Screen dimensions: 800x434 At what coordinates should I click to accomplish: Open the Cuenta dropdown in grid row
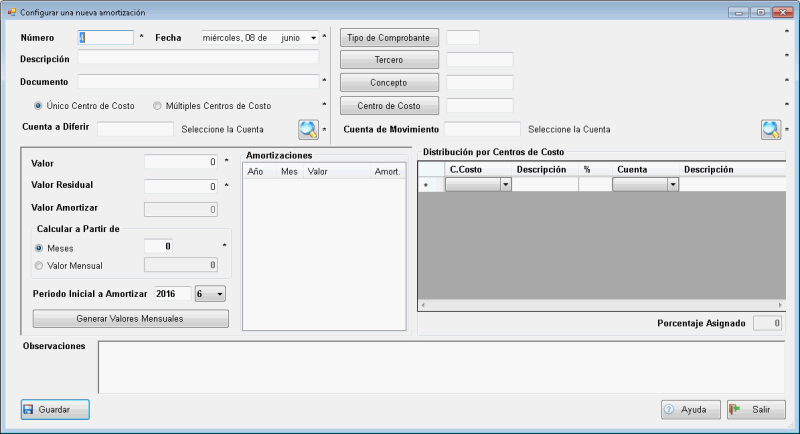click(x=672, y=185)
